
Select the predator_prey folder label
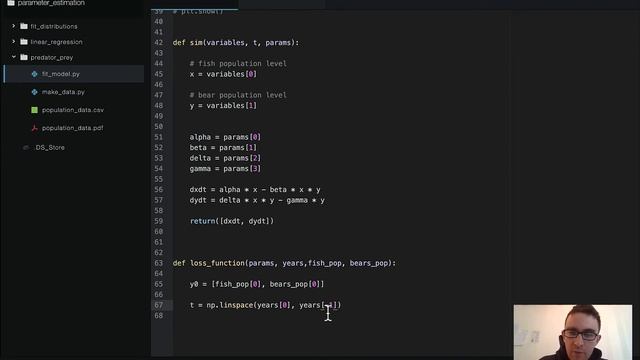[51, 58]
